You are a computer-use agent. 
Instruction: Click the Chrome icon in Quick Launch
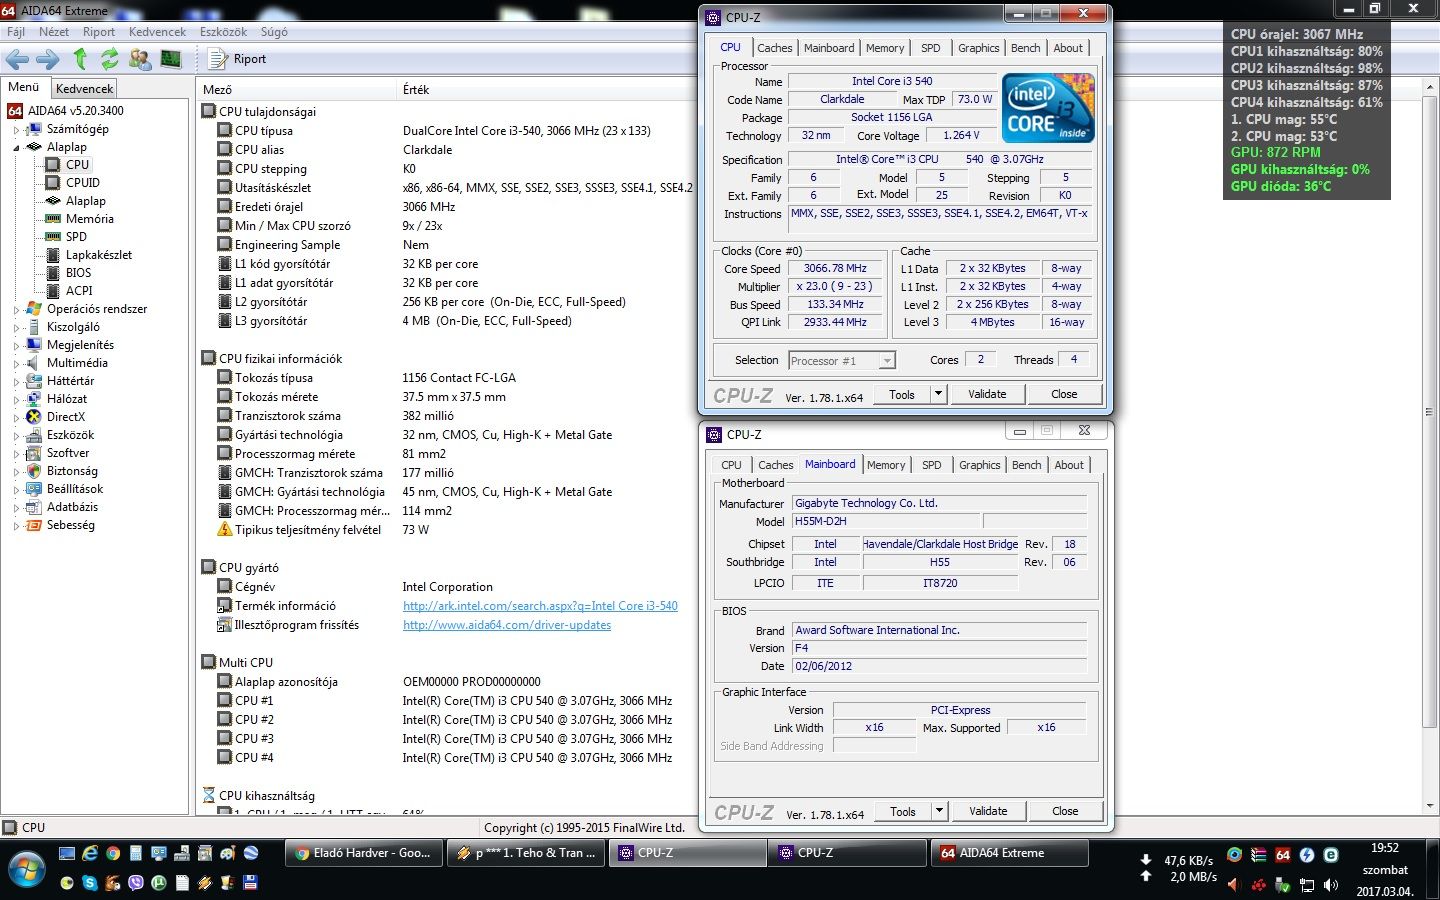113,853
